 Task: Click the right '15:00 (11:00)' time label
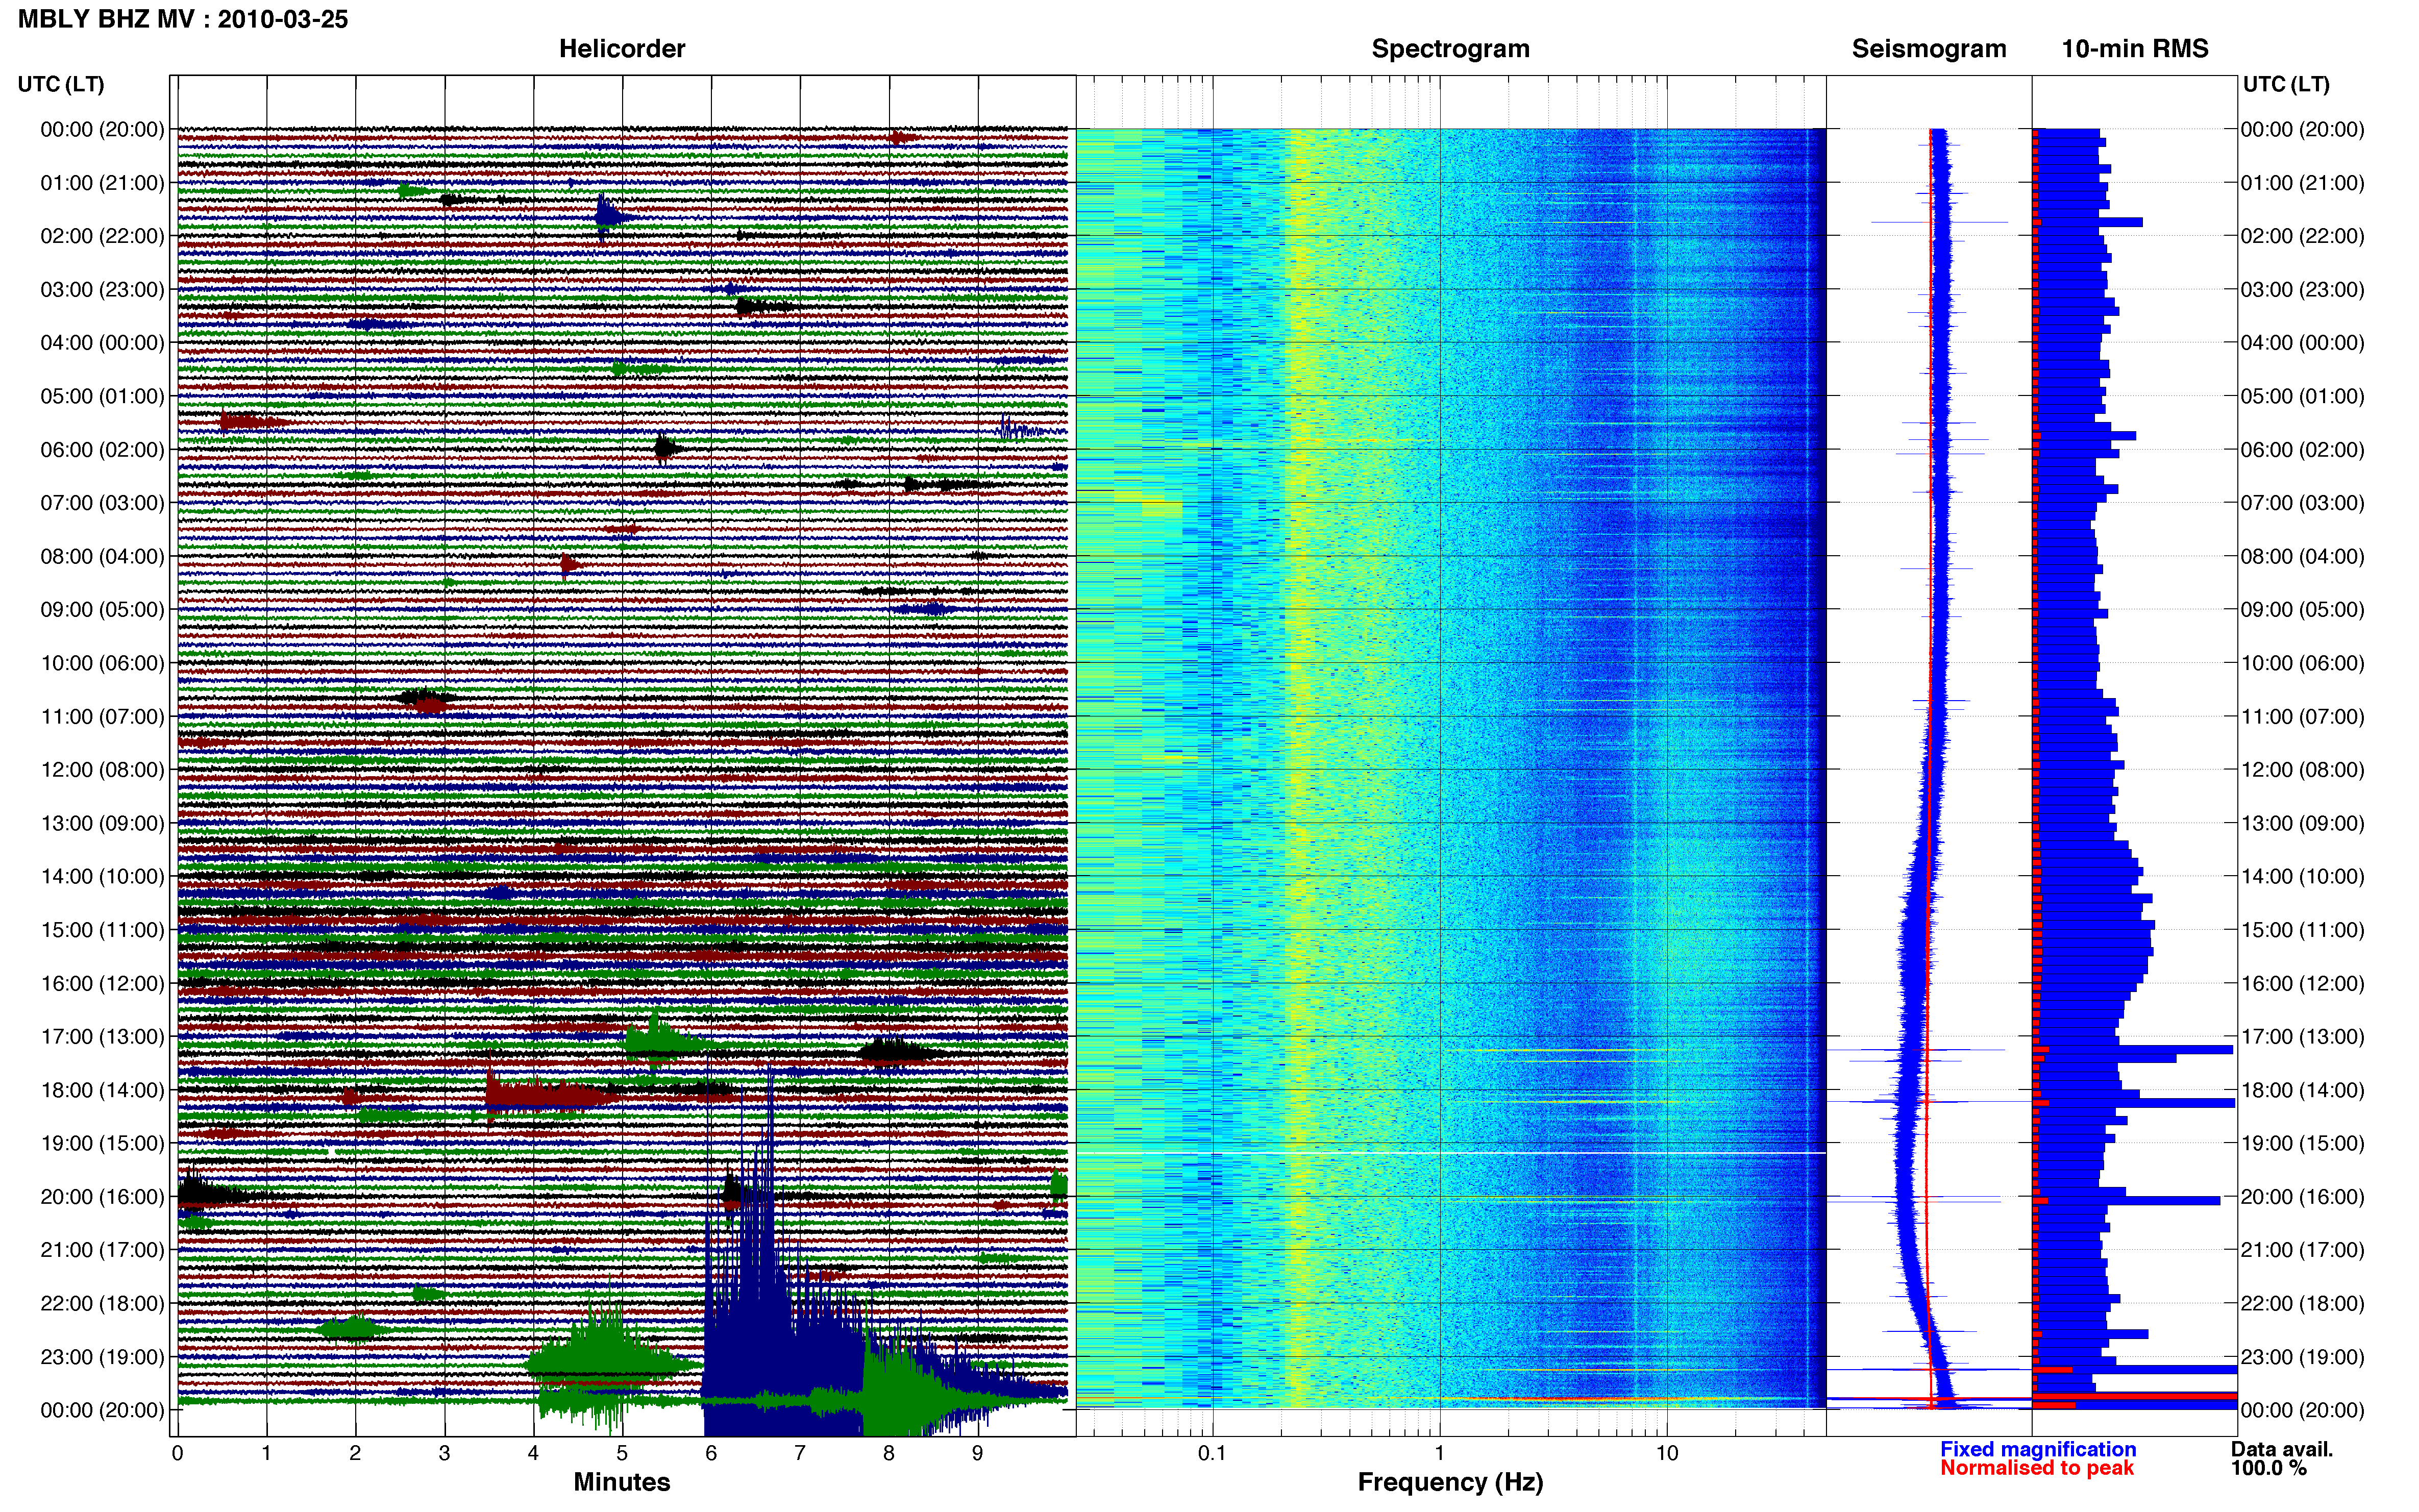2302,930
